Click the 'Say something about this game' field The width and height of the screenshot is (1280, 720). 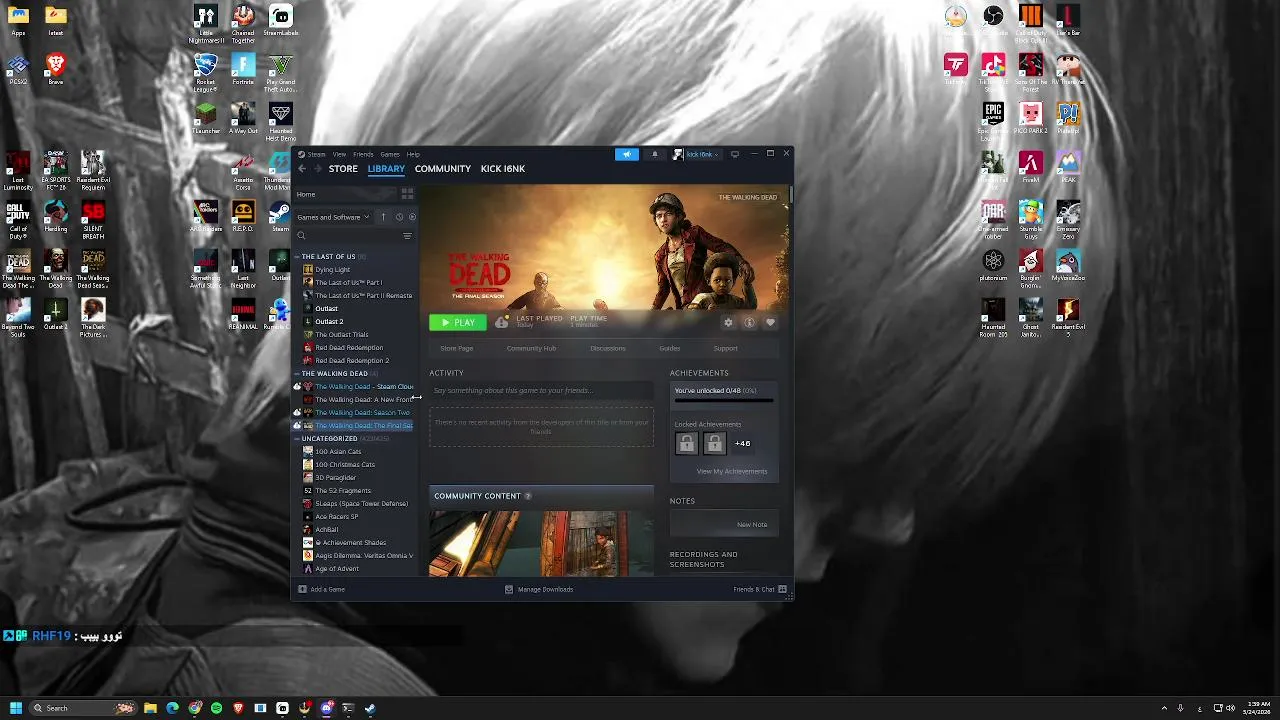coord(541,390)
